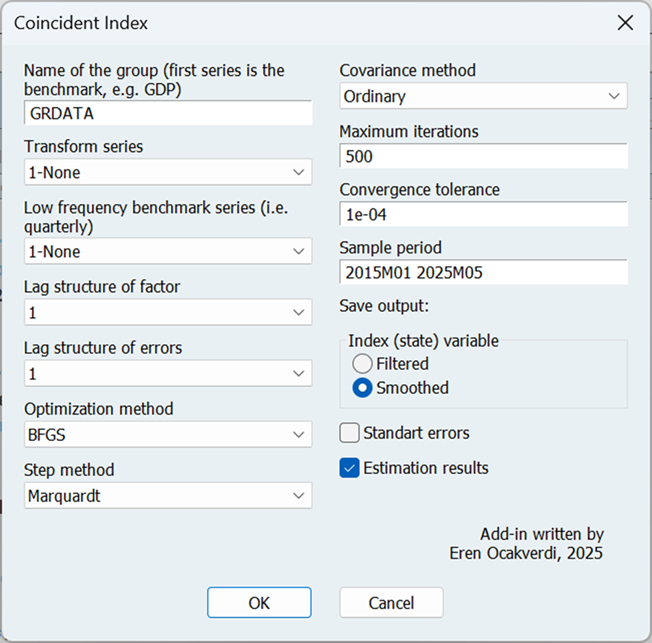Uncheck the Estimation results checkbox

click(349, 468)
